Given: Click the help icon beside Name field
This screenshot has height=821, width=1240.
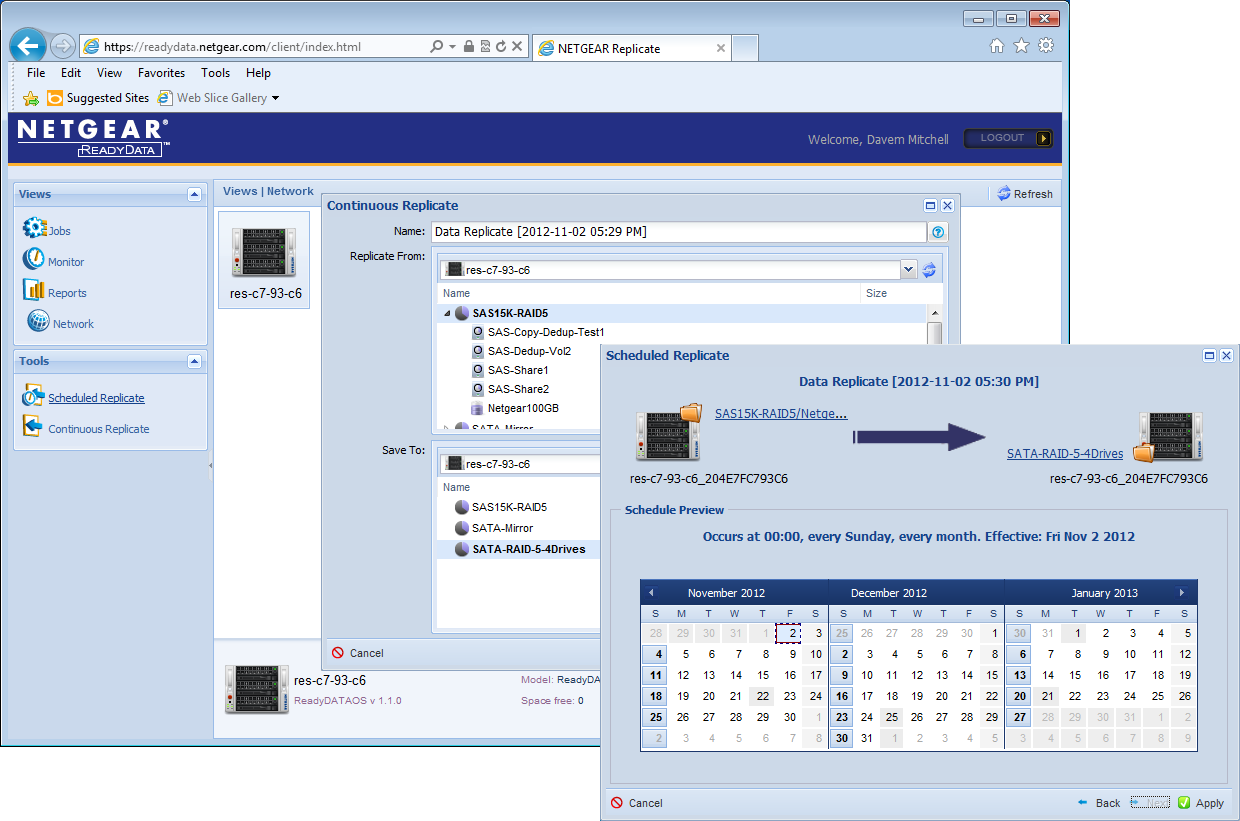Looking at the screenshot, I should pyautogui.click(x=938, y=232).
